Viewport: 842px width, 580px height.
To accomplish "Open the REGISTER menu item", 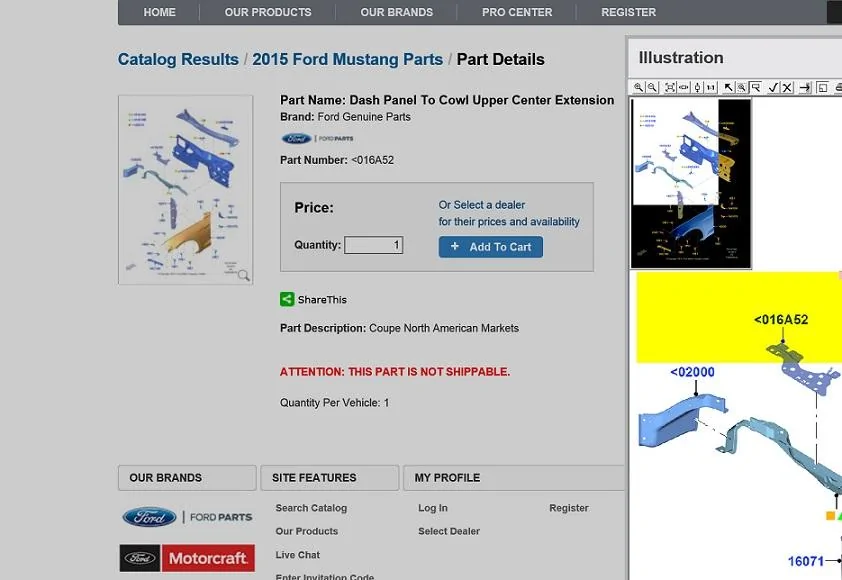I will point(628,12).
